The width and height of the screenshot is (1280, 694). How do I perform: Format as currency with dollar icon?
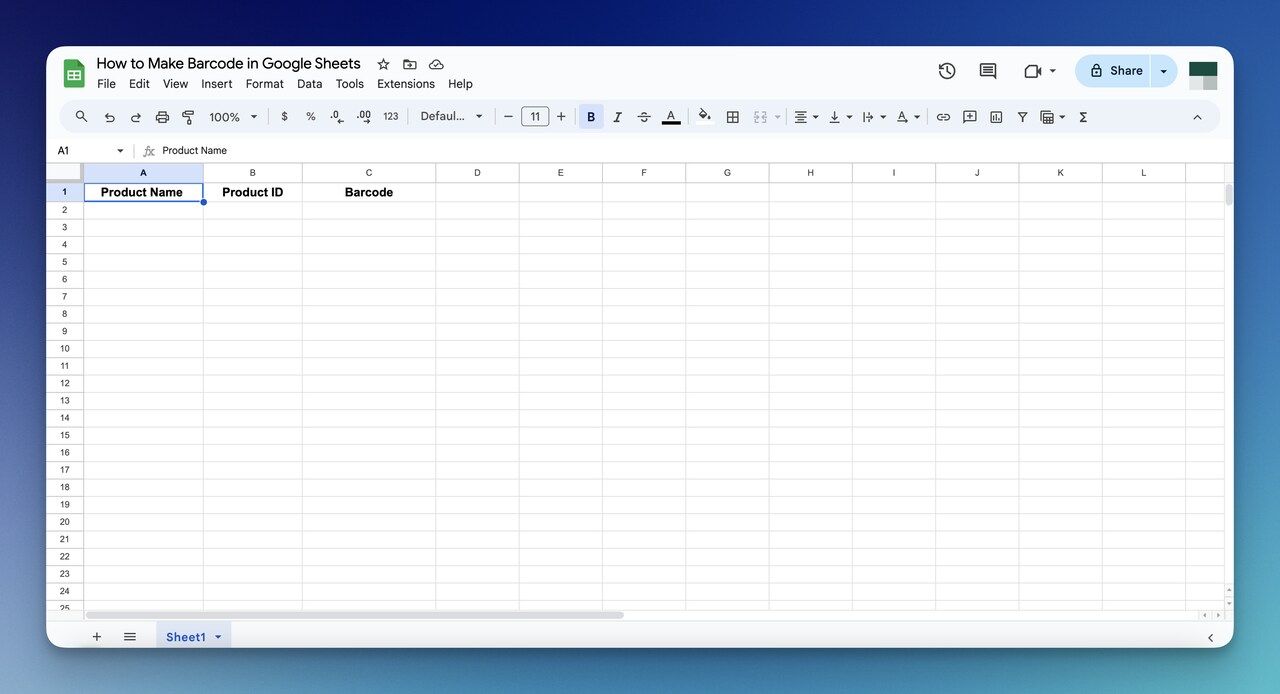(285, 117)
